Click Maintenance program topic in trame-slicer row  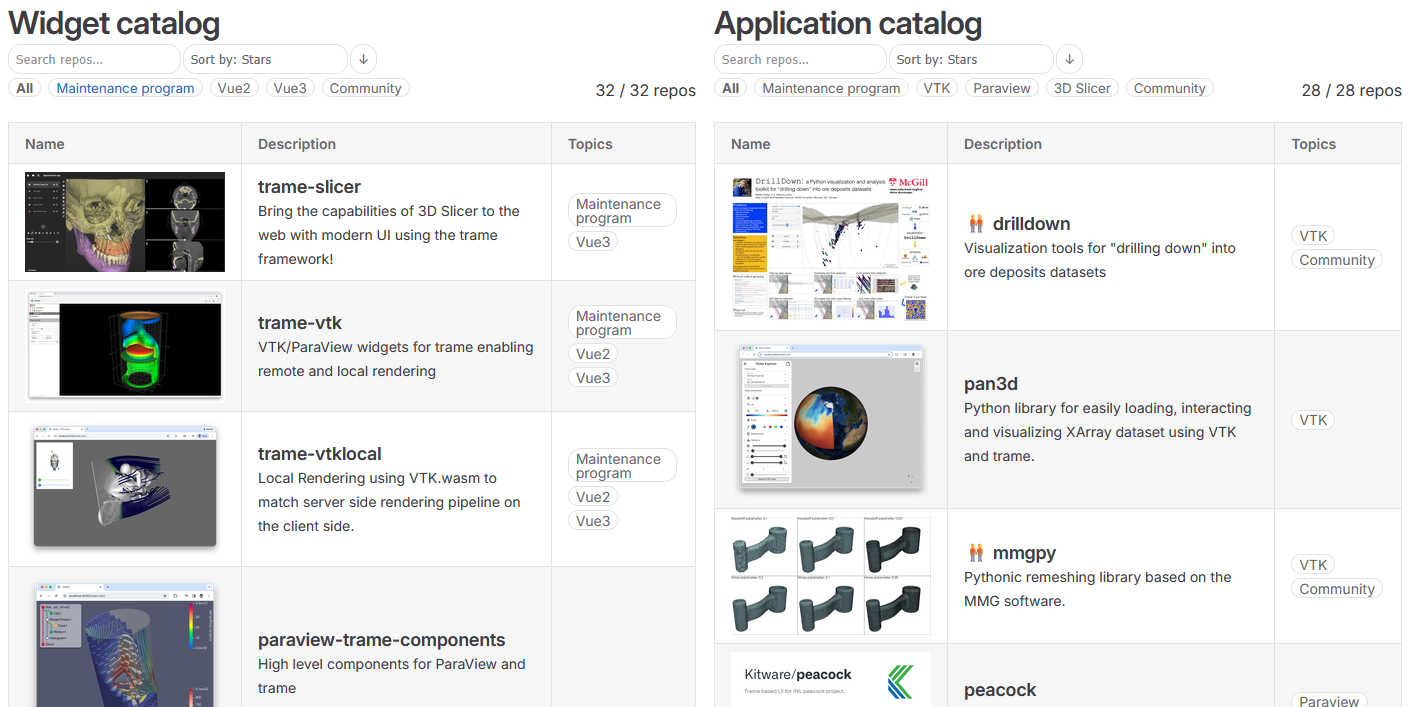[622, 211]
